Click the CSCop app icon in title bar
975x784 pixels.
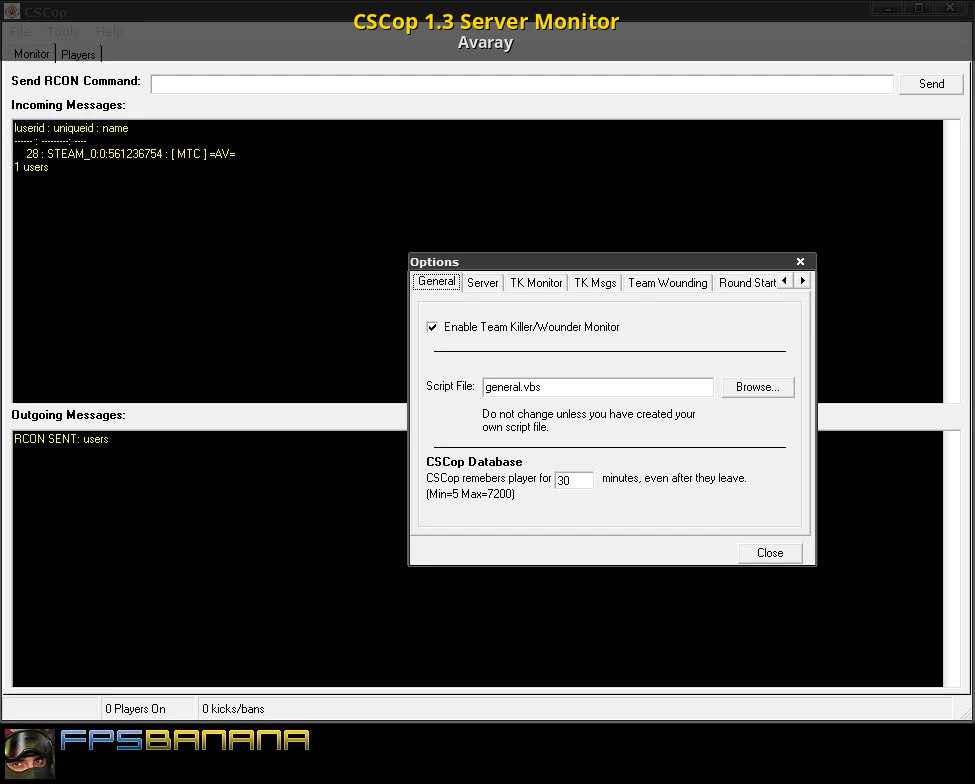[x=12, y=11]
